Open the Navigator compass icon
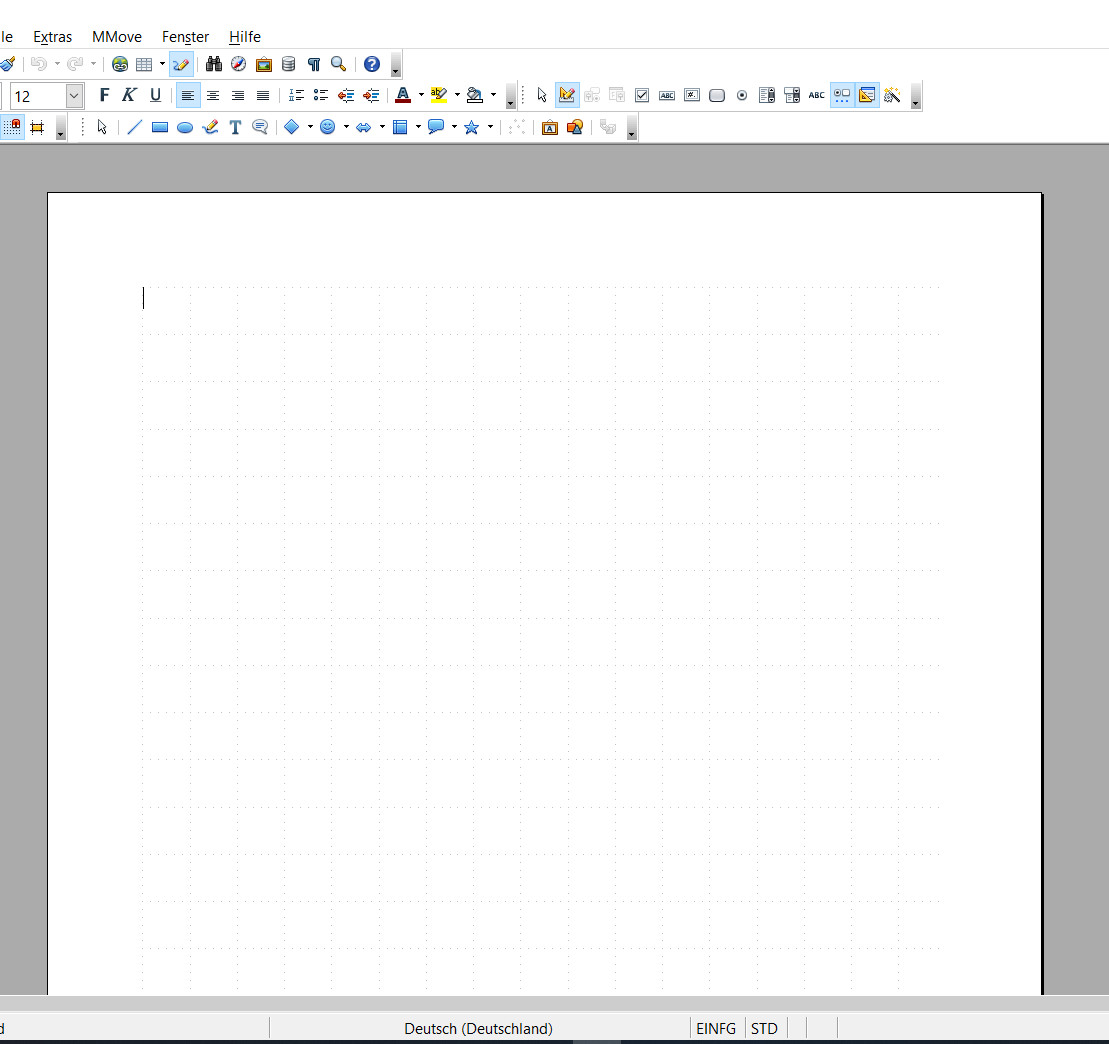Image resolution: width=1109 pixels, height=1044 pixels. click(x=239, y=64)
